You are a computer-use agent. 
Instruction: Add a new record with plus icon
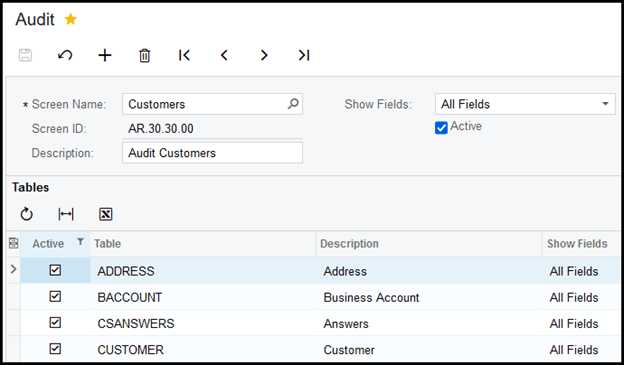pyautogui.click(x=105, y=55)
